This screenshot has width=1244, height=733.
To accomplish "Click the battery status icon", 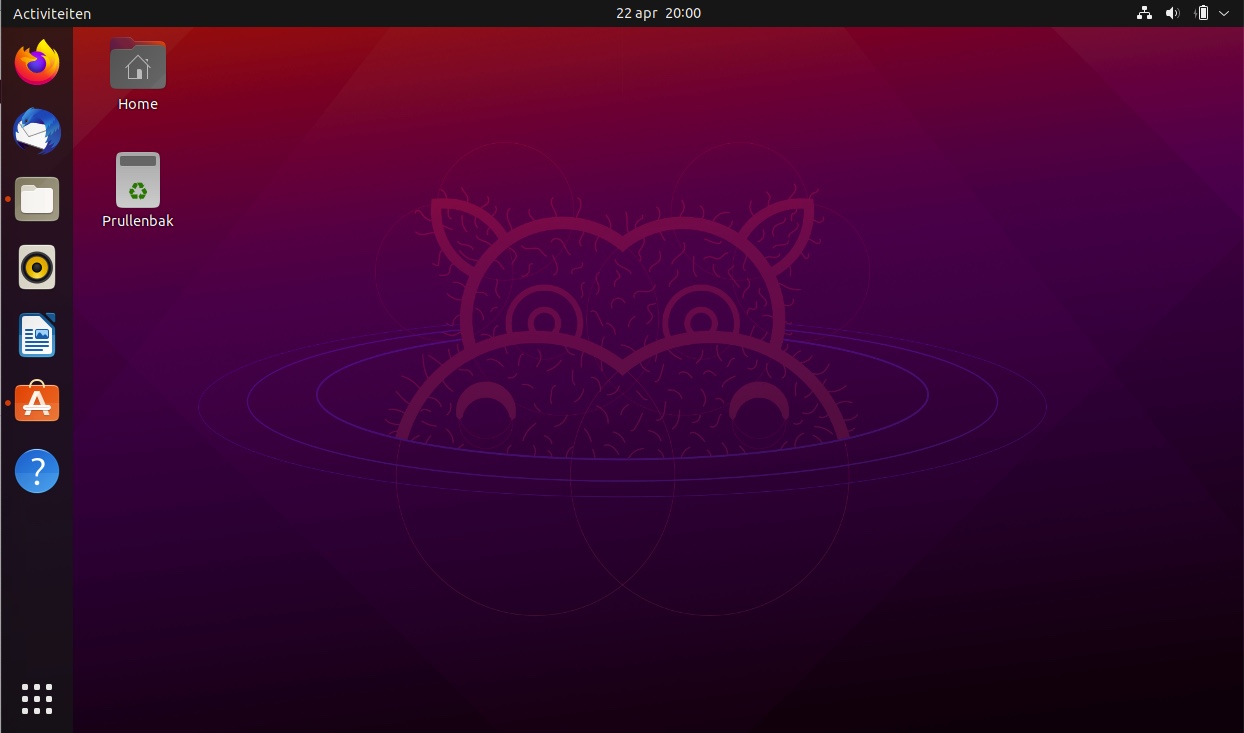I will coord(1202,14).
